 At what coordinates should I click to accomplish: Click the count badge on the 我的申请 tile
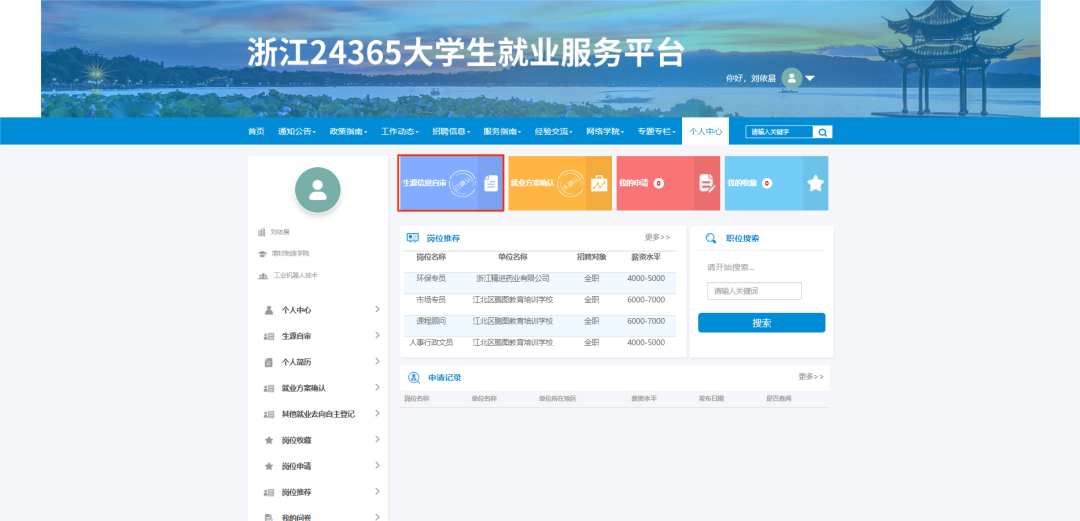[659, 183]
